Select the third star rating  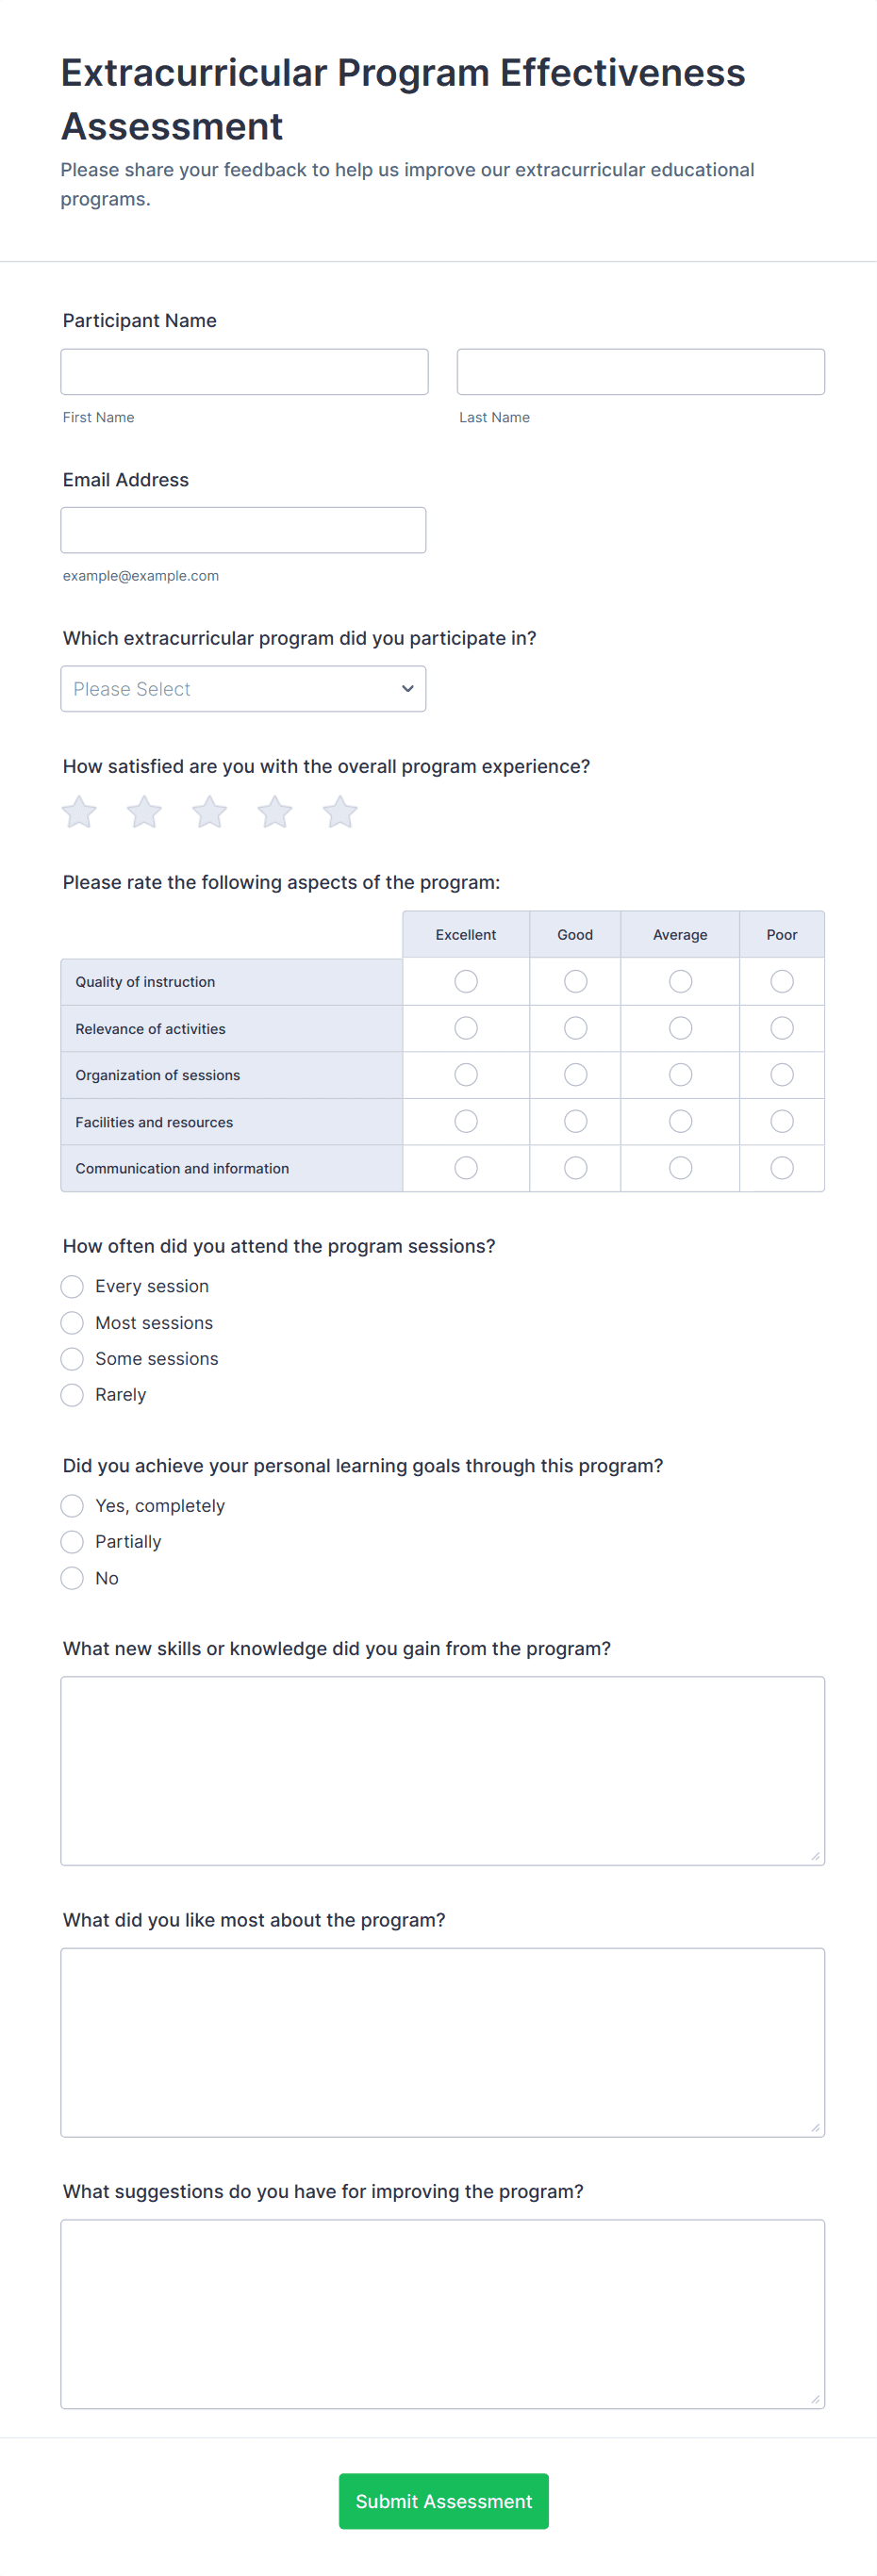point(209,812)
